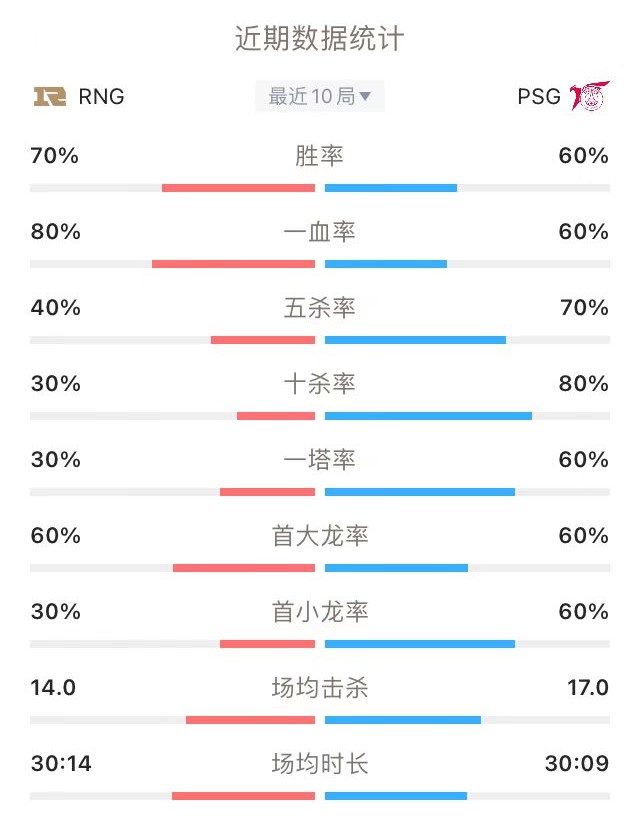640x820 pixels.
Task: Click RNG's 14.0 average kills value
Action: point(53,688)
